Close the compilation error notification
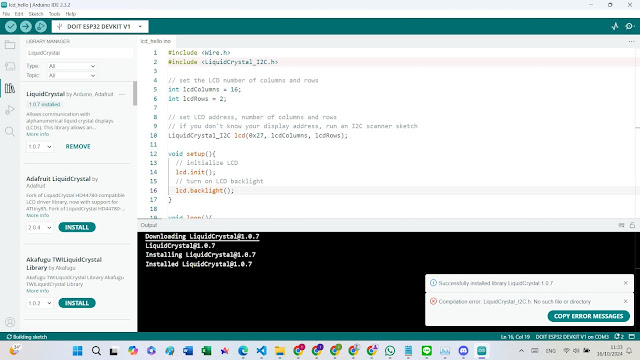Viewport: 640px width, 360px height. (625, 301)
